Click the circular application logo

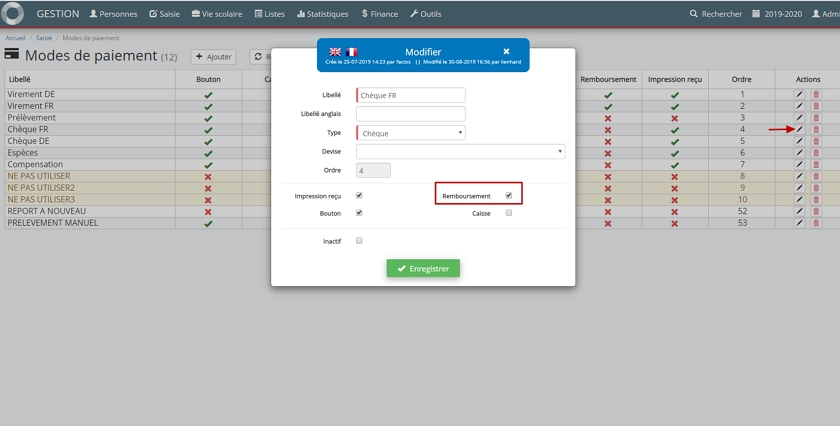tap(12, 13)
